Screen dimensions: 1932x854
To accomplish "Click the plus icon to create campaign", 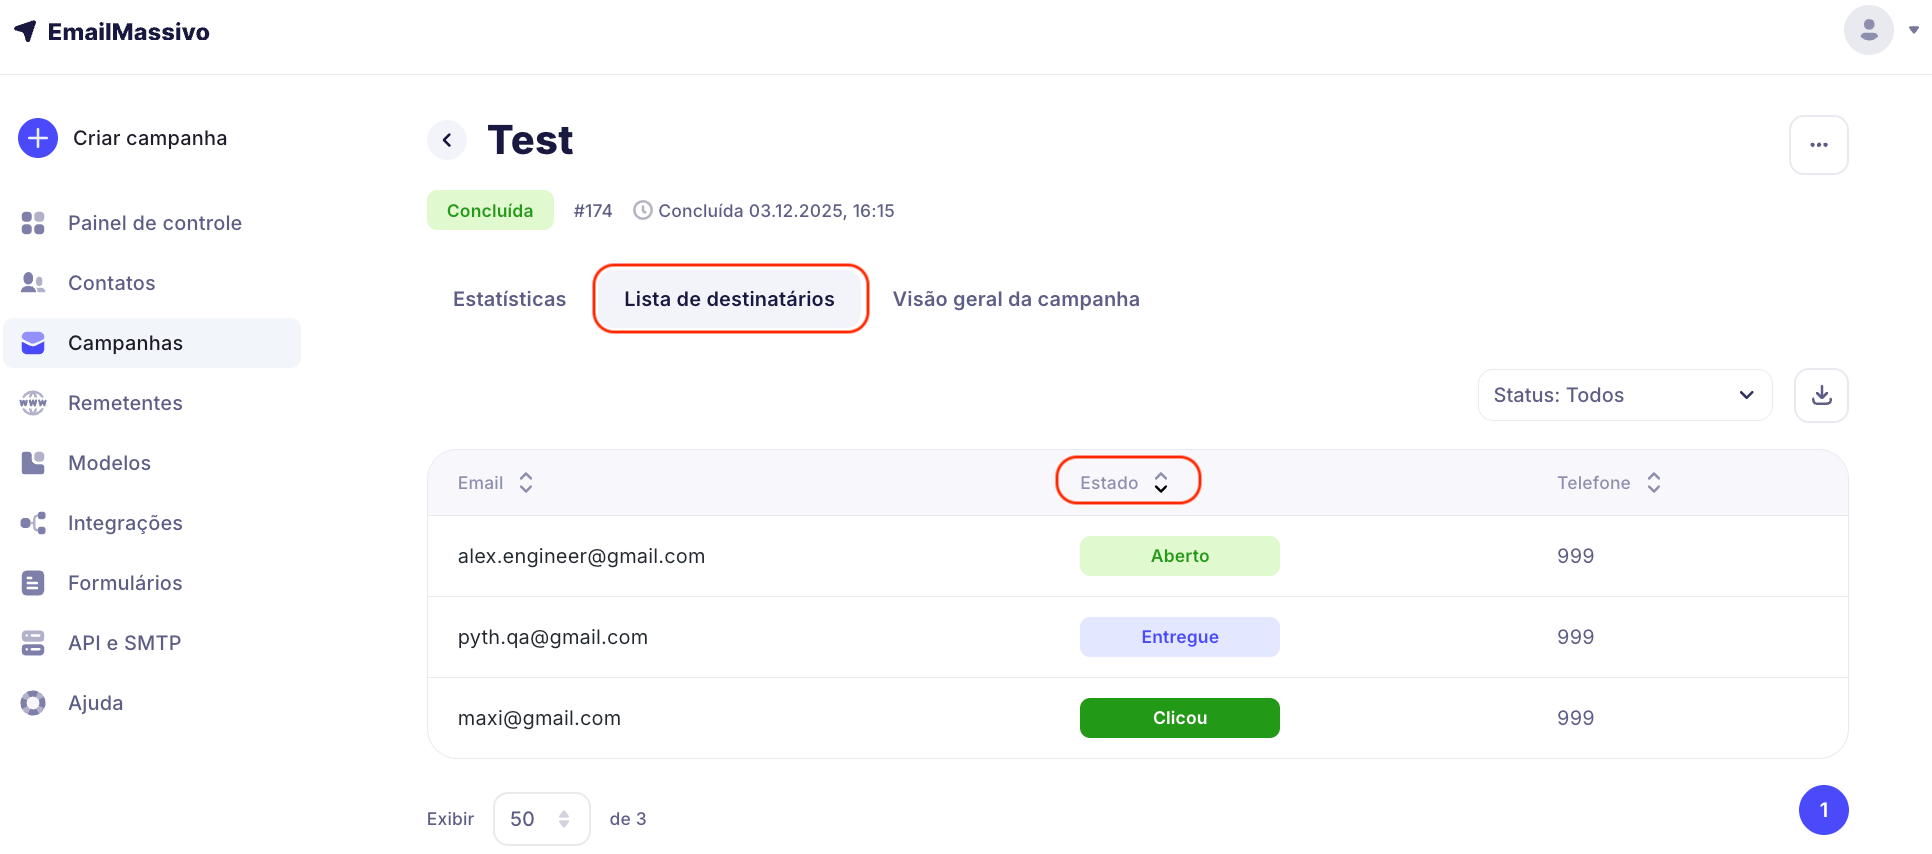I will click(38, 138).
